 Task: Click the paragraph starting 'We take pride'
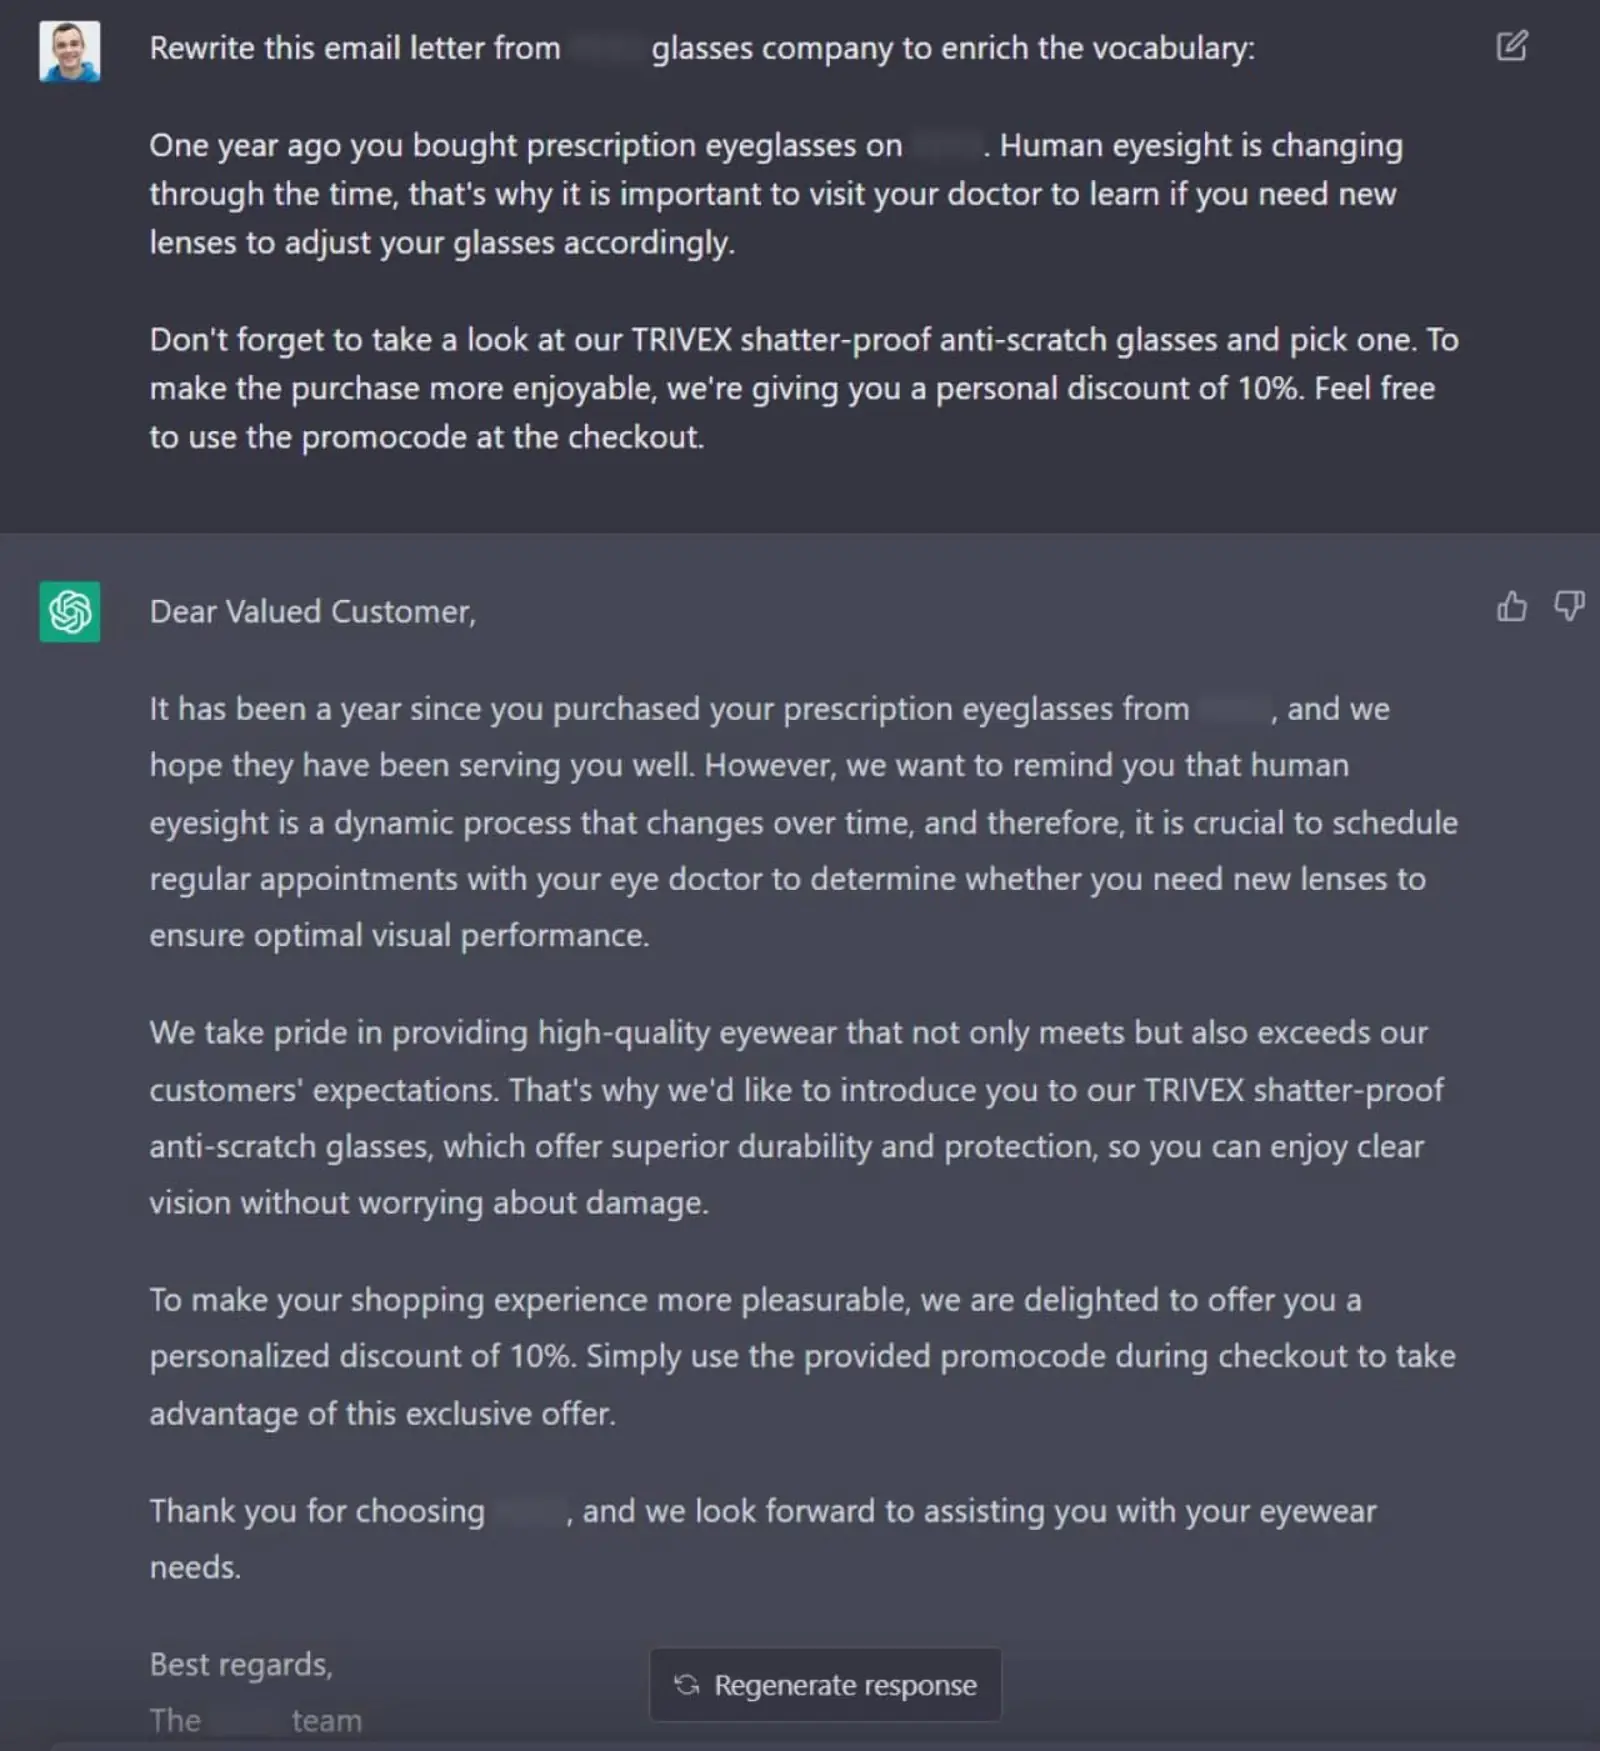(797, 1117)
